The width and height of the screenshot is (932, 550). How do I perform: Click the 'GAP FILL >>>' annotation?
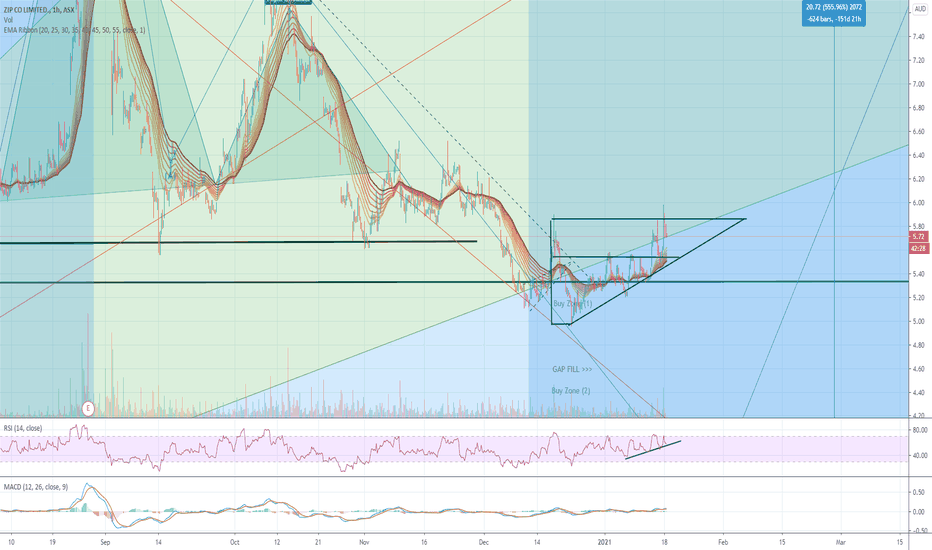pyautogui.click(x=572, y=369)
